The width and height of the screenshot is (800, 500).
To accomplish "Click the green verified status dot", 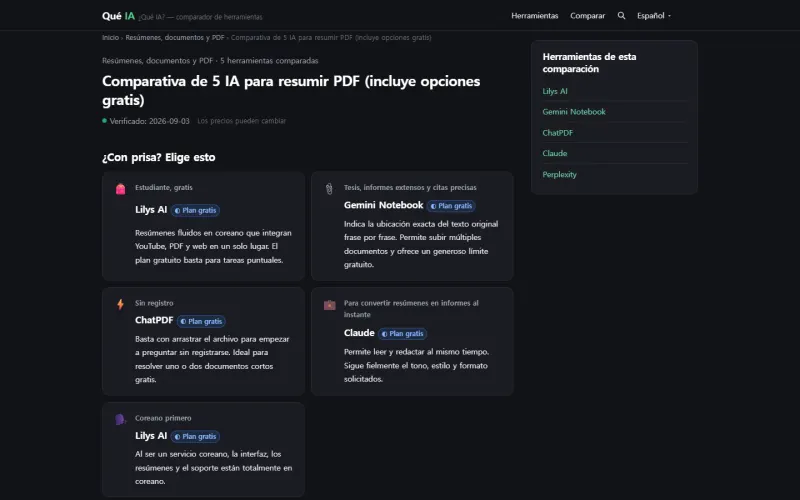I will point(105,121).
